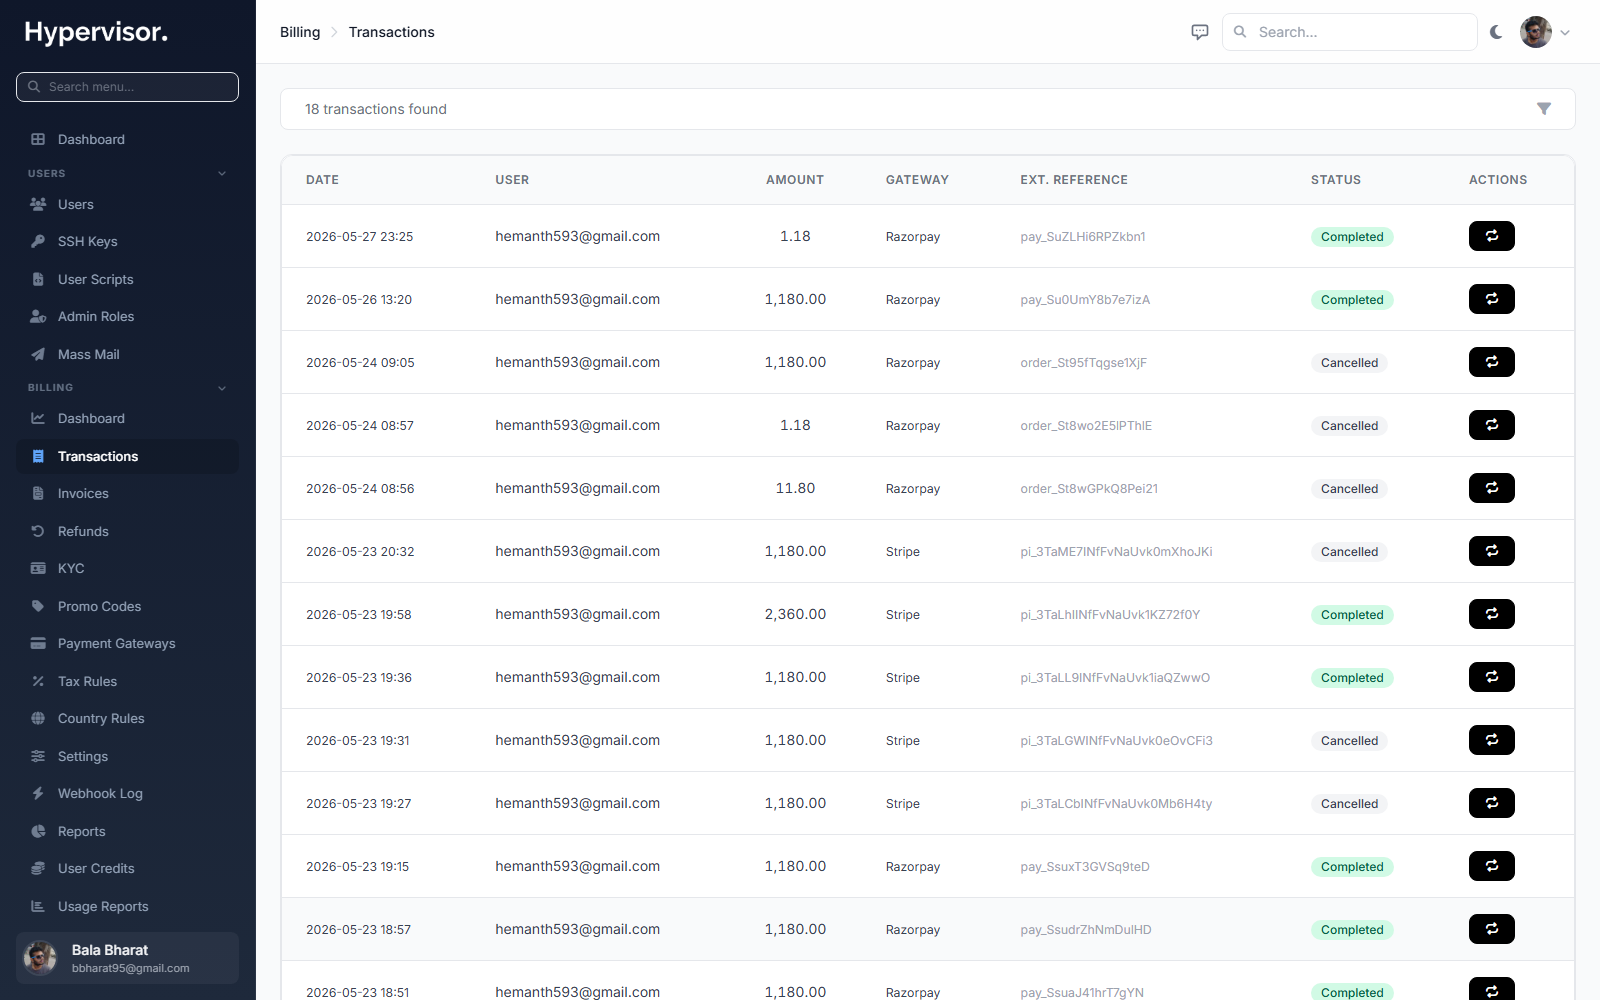Click refresh action for 2026-05-23 20:32 transaction
This screenshot has width=1600, height=1000.
(1491, 551)
